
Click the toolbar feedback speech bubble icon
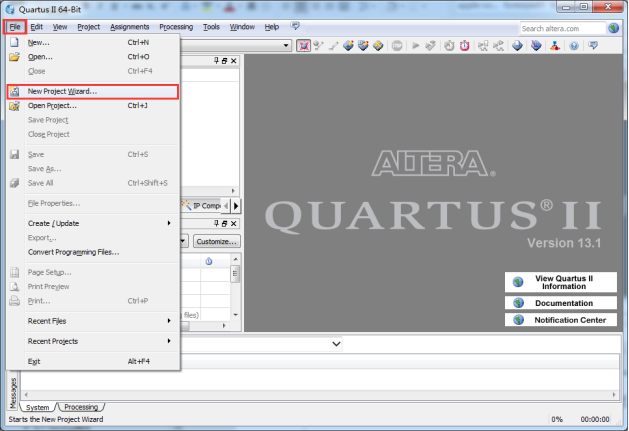(x=593, y=45)
